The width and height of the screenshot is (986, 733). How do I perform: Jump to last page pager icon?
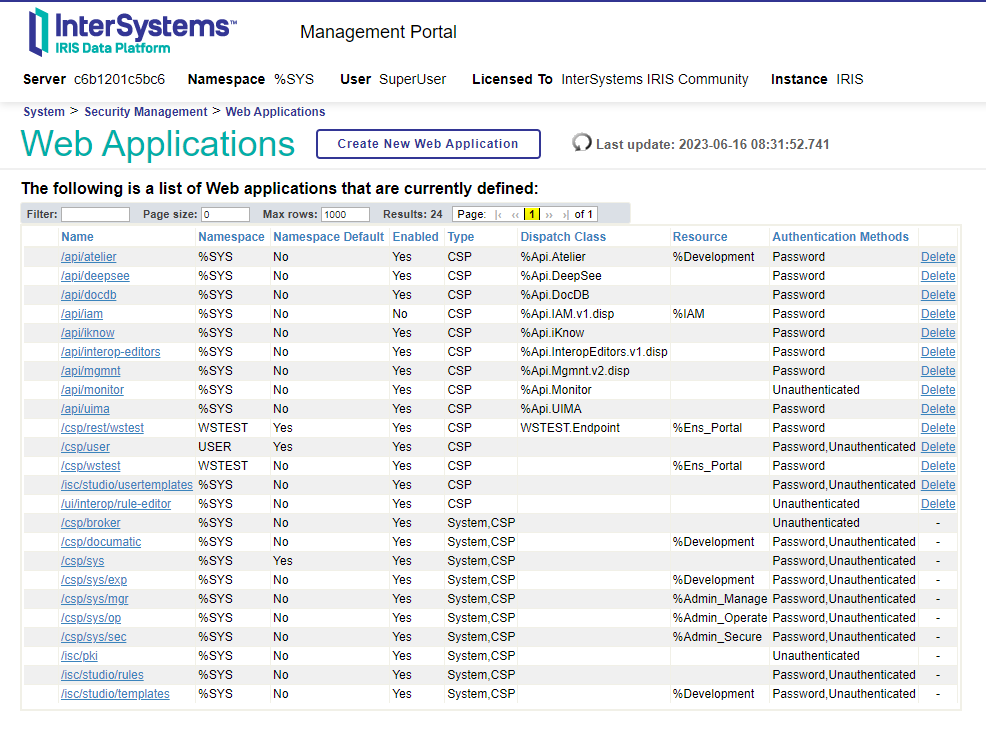click(x=565, y=214)
